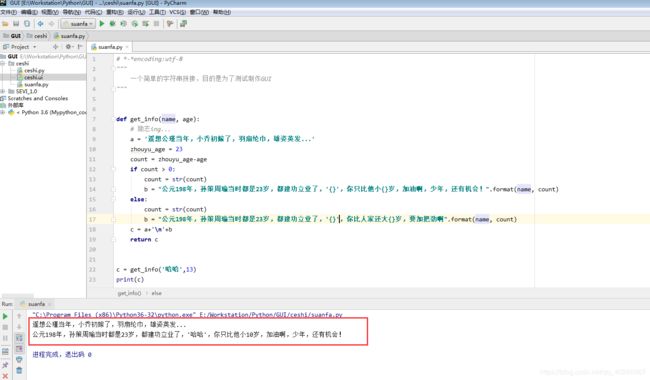Click line number 17 in the gutter

click(92, 219)
